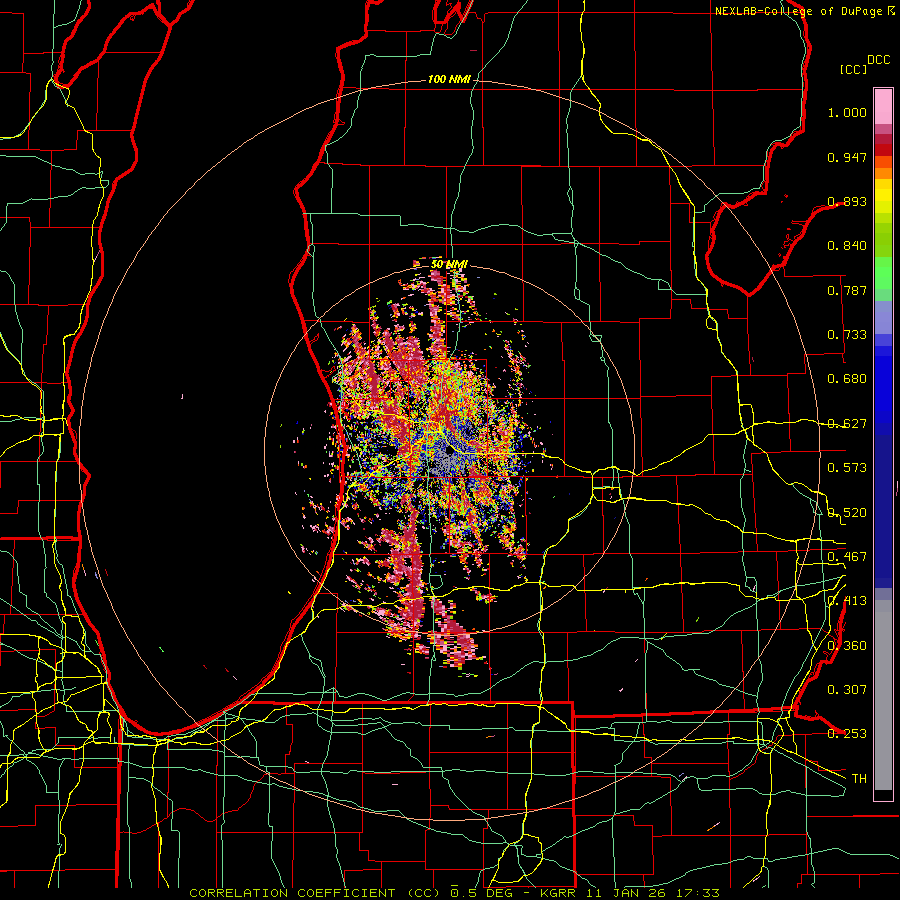Image resolution: width=900 pixels, height=900 pixels.
Task: Click the 0.893 scale value
Action: 847,201
